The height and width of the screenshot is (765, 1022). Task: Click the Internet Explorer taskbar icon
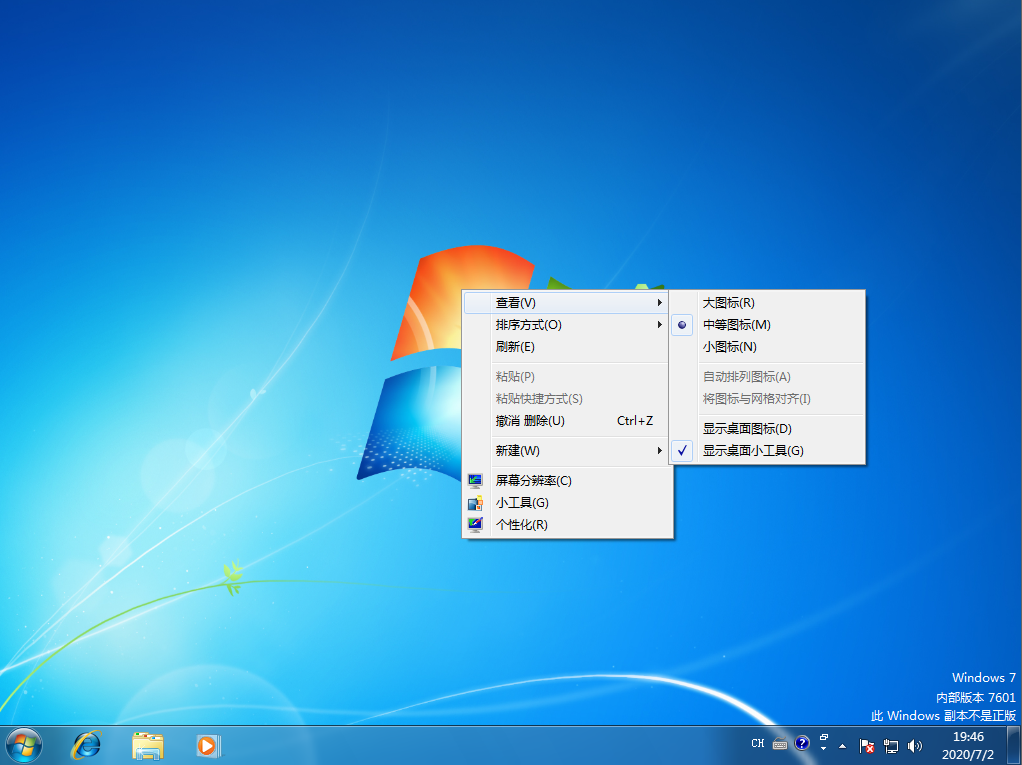[86, 744]
